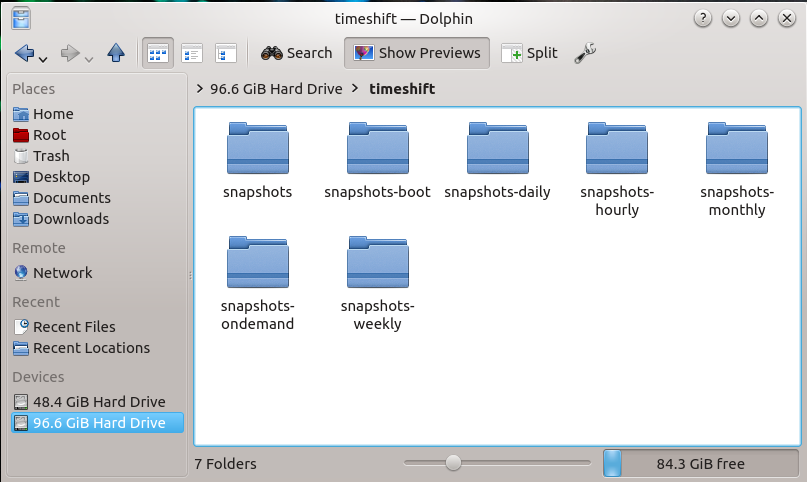Viewport: 807px width, 482px height.
Task: Open Trash in Places
Action: pos(97,156)
